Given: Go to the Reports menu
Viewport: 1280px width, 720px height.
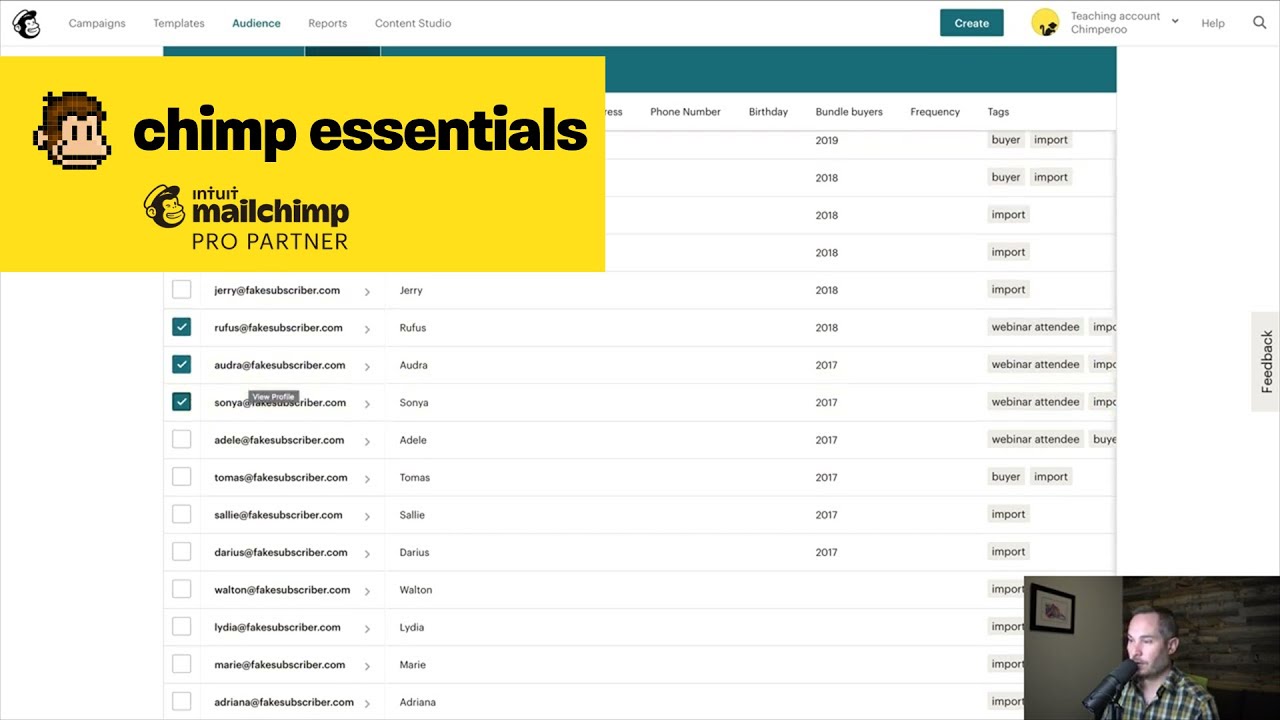Looking at the screenshot, I should [x=328, y=23].
